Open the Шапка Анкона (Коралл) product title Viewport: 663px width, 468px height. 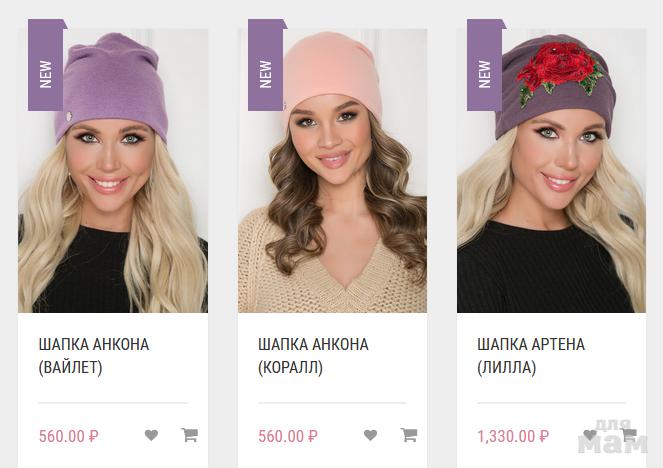[313, 356]
